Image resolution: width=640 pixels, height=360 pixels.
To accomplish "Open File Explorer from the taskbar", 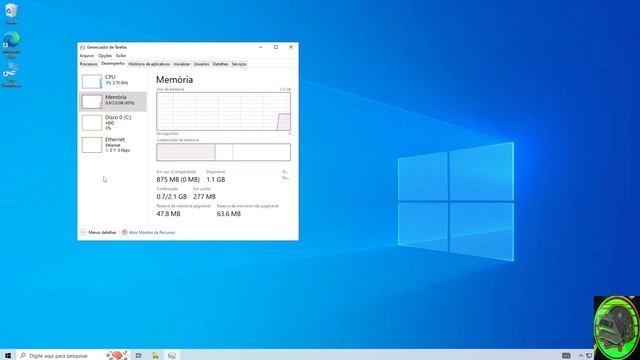I will [156, 356].
